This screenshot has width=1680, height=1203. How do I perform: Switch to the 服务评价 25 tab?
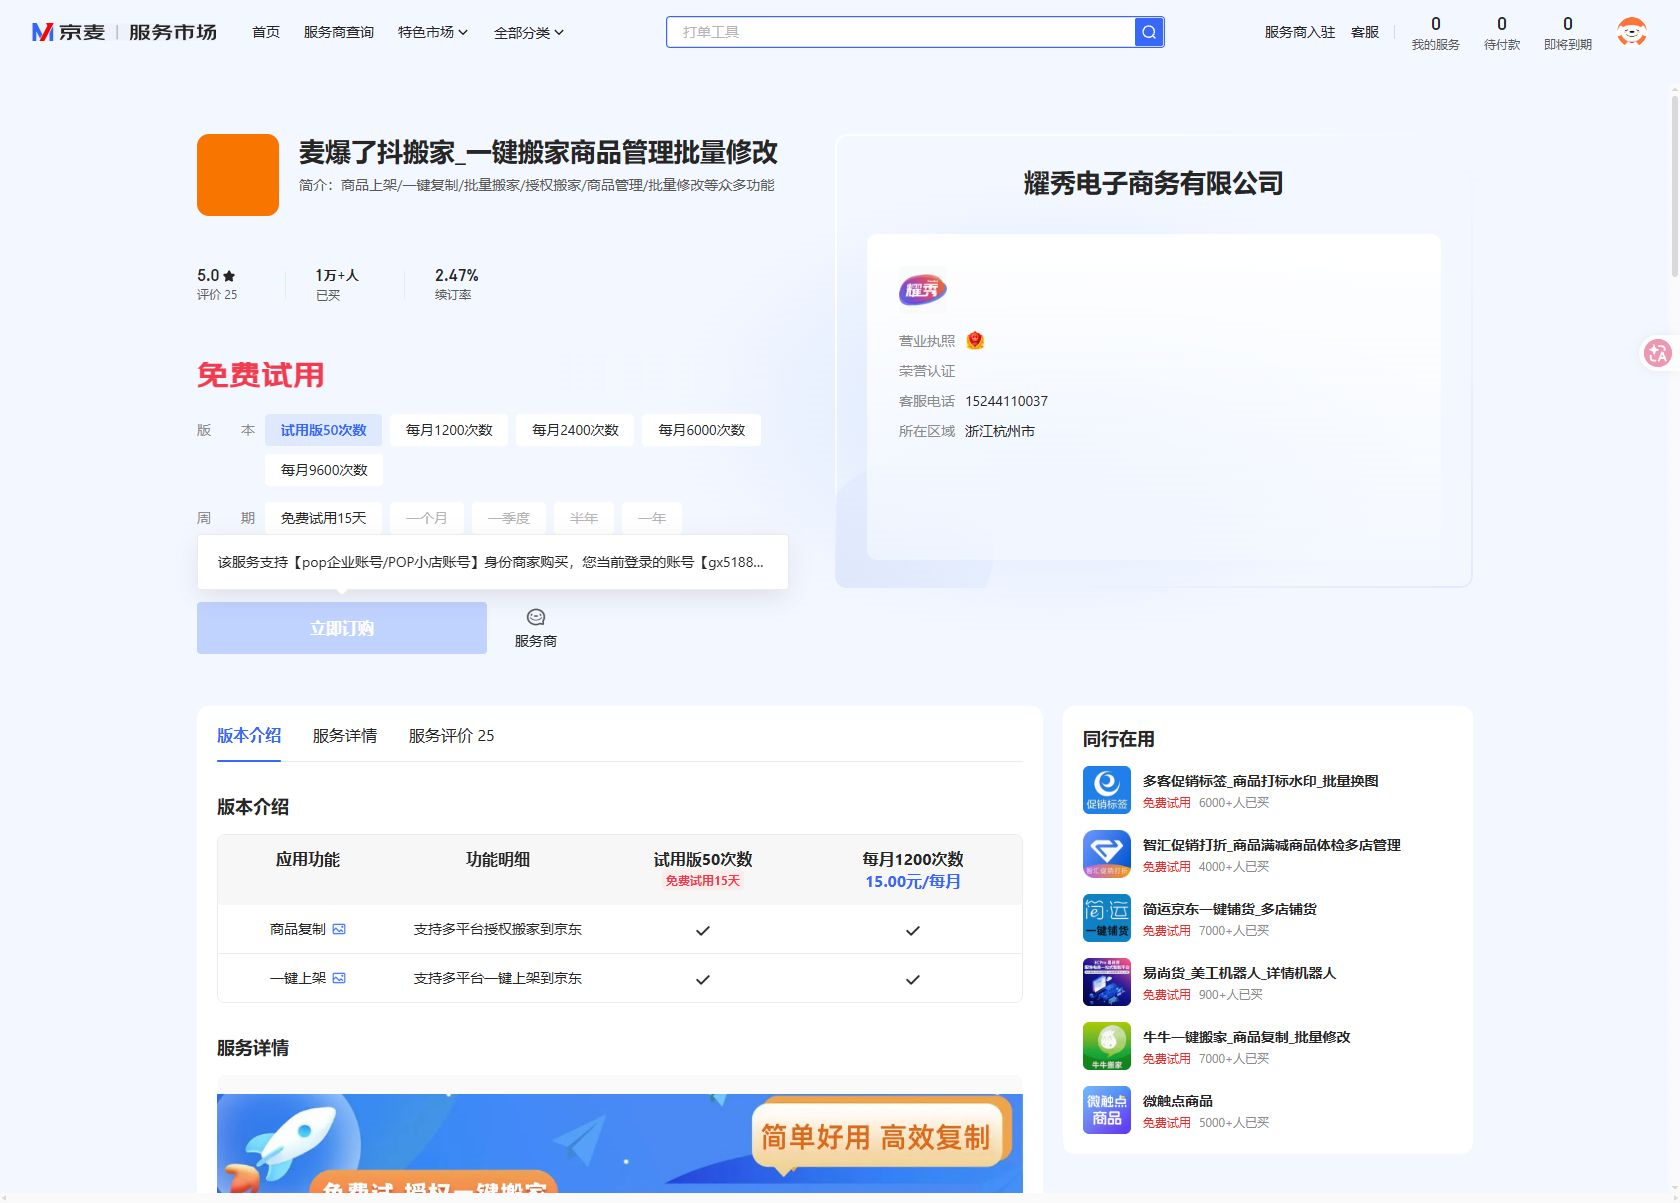(451, 736)
